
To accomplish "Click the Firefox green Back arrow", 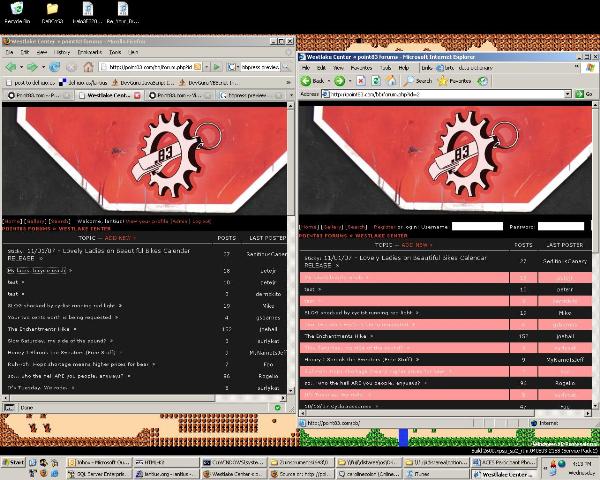I will click(x=9, y=68).
